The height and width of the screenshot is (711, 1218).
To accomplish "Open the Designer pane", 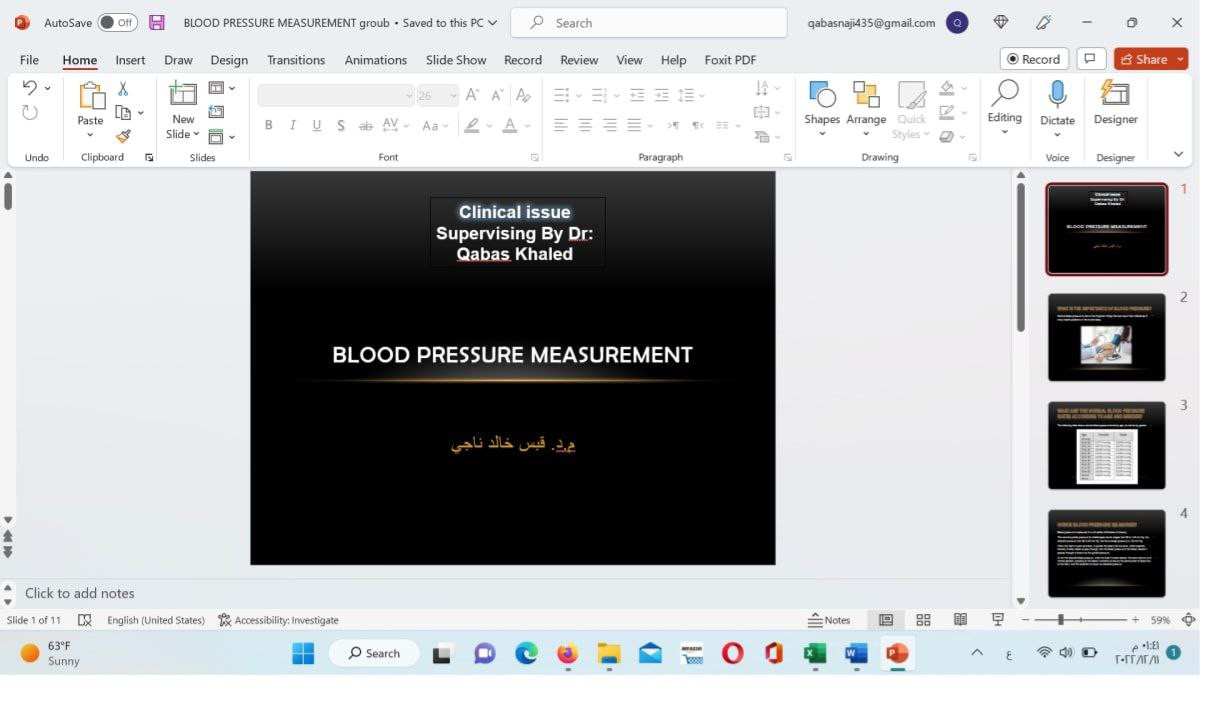I will 1115,95.
